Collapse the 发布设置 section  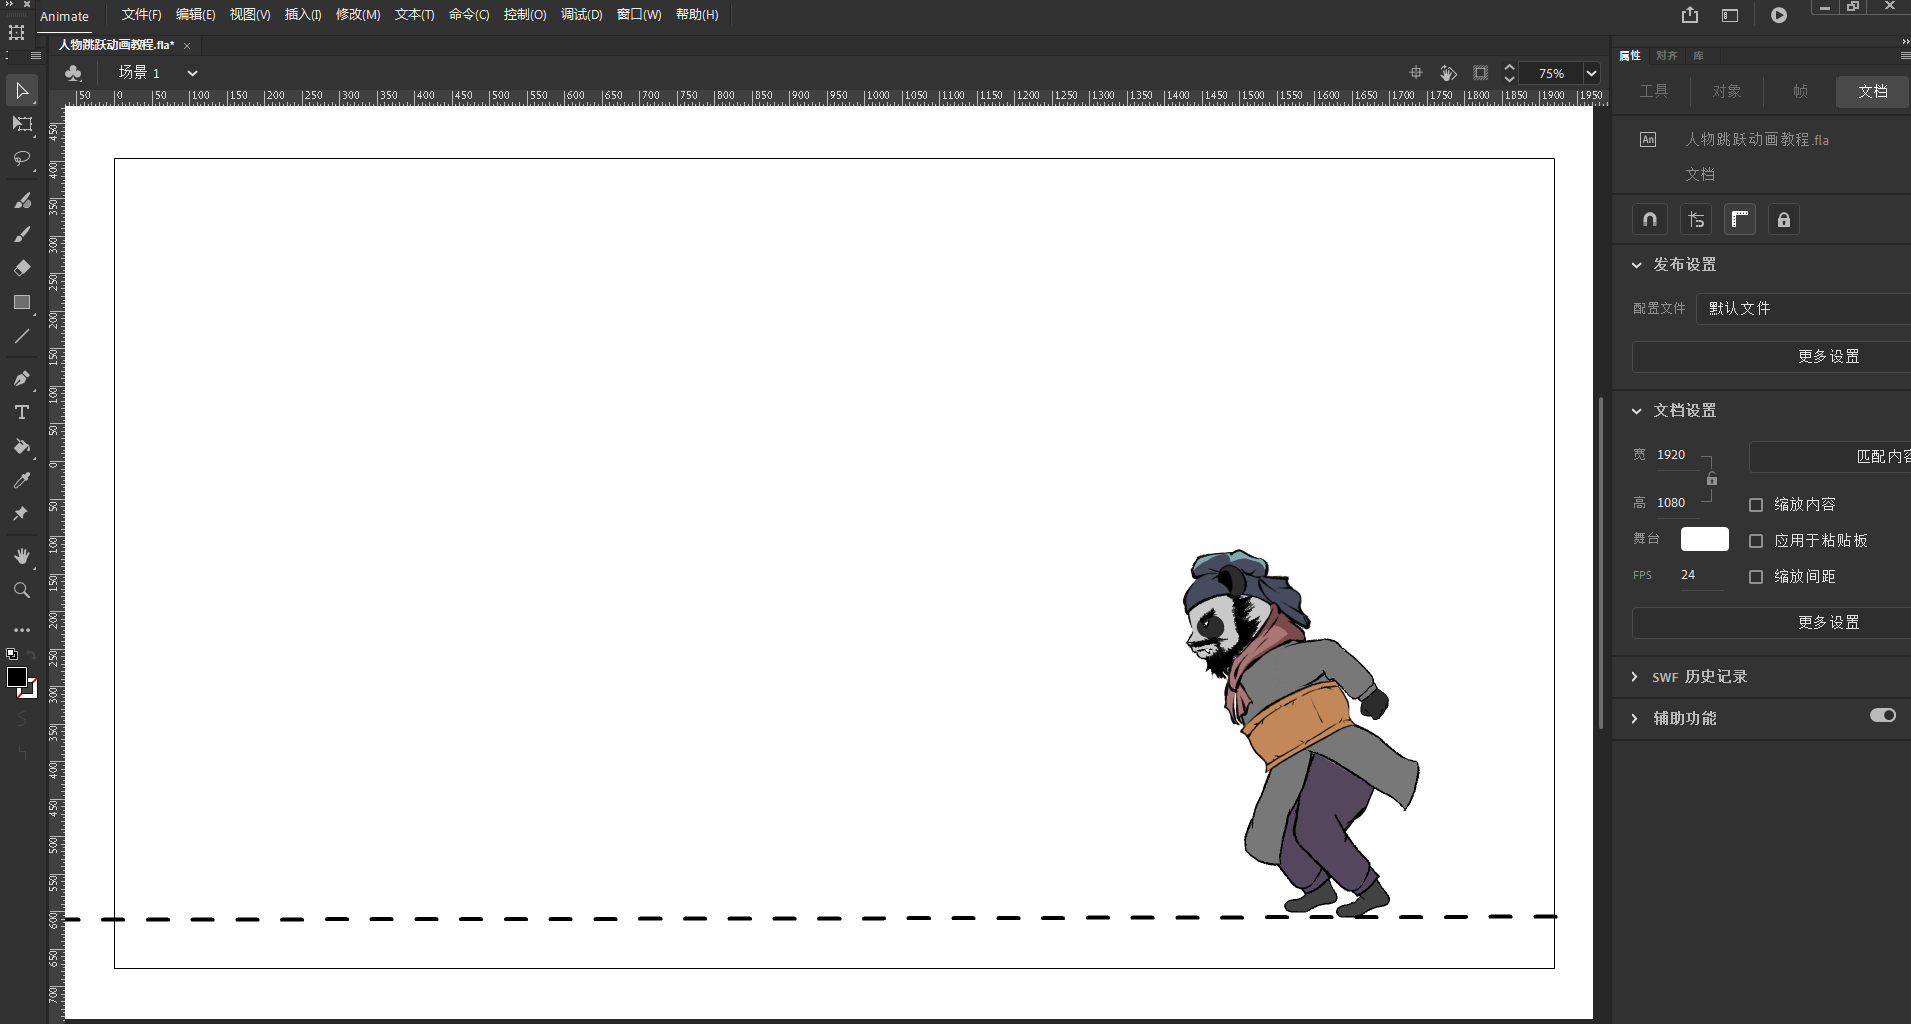[x=1637, y=265]
